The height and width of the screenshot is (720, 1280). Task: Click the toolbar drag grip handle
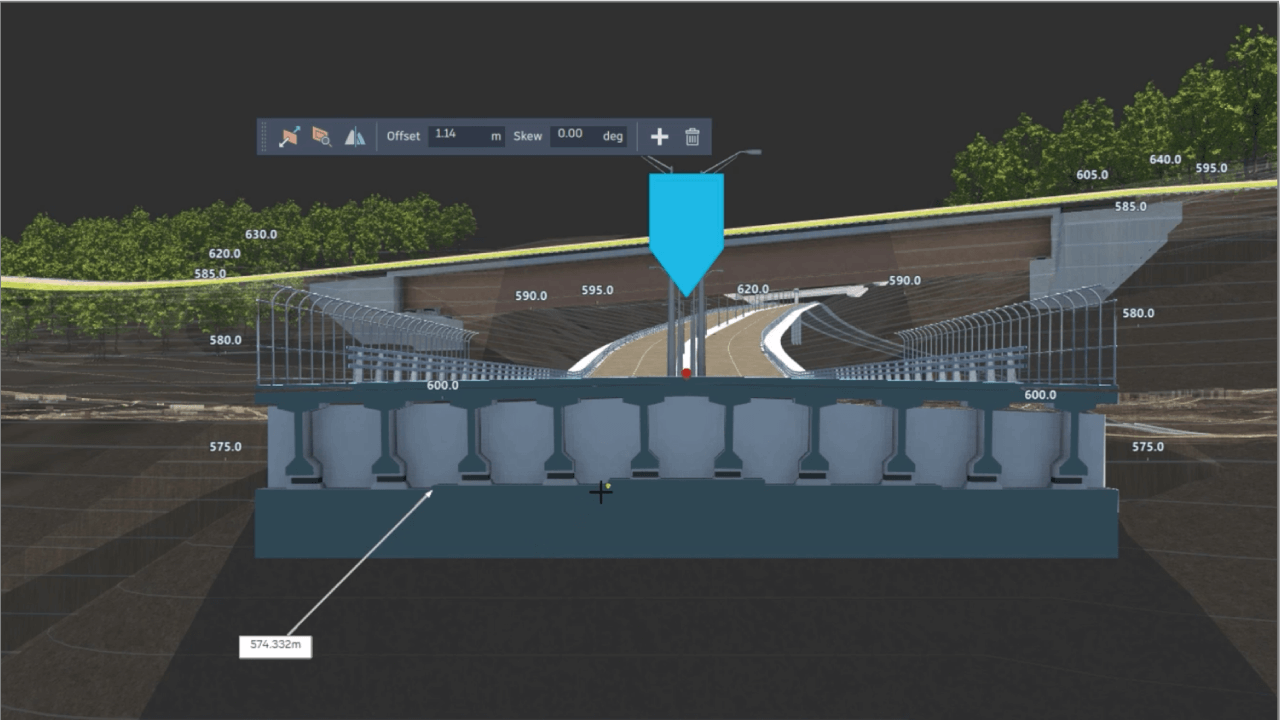[265, 137]
